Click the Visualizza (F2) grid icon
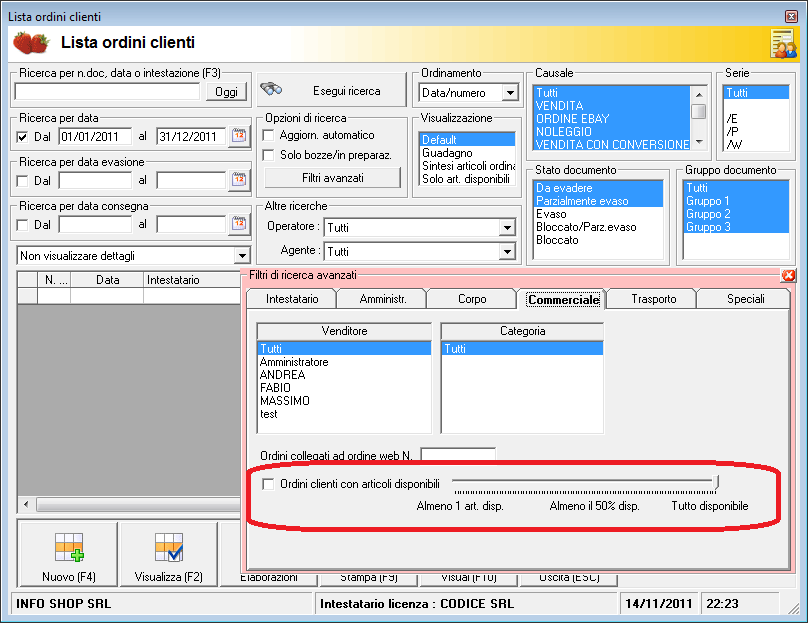This screenshot has height=623, width=808. tap(169, 547)
